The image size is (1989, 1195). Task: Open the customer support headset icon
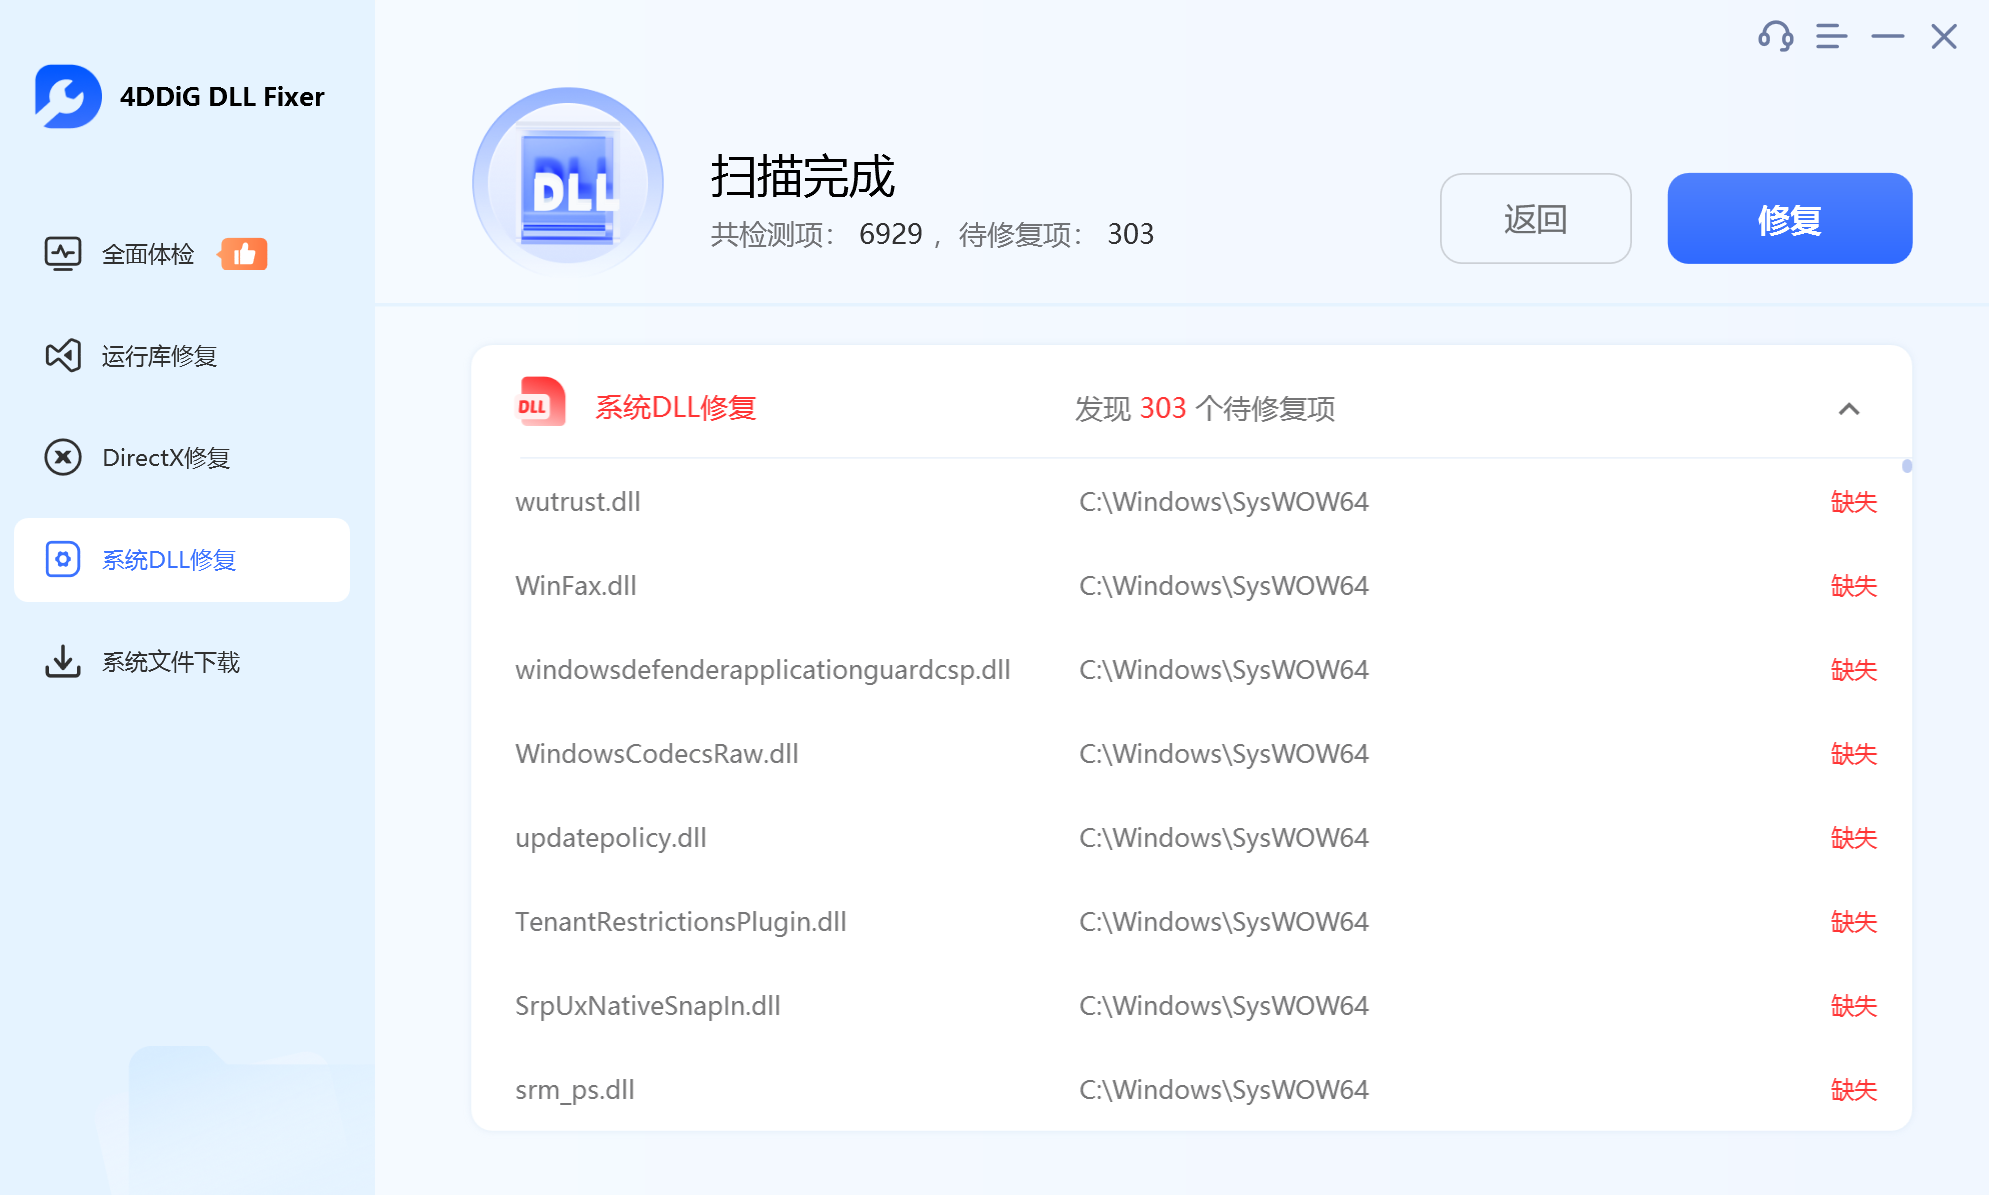tap(1775, 37)
